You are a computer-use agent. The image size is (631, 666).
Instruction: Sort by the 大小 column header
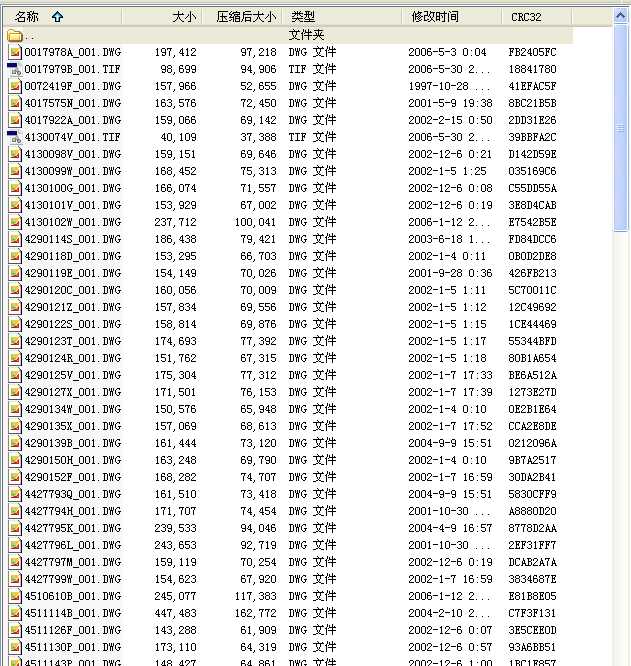(162, 17)
